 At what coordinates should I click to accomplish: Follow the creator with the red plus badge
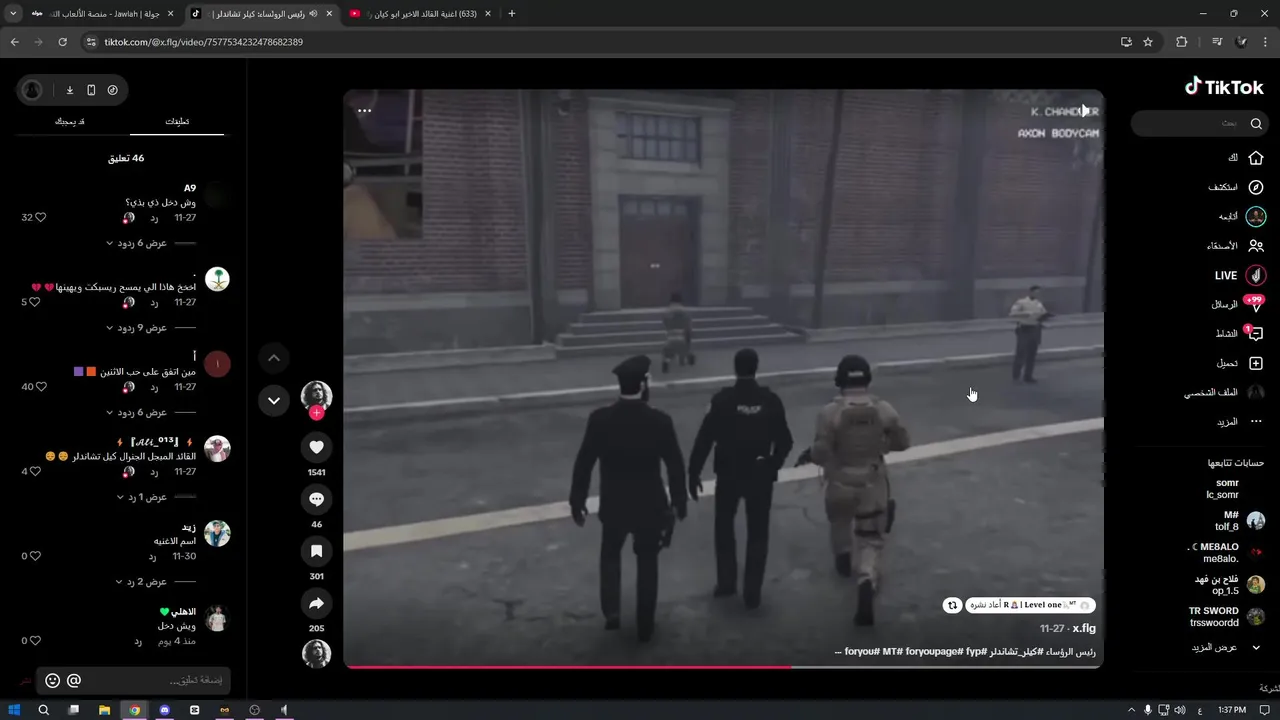[317, 413]
